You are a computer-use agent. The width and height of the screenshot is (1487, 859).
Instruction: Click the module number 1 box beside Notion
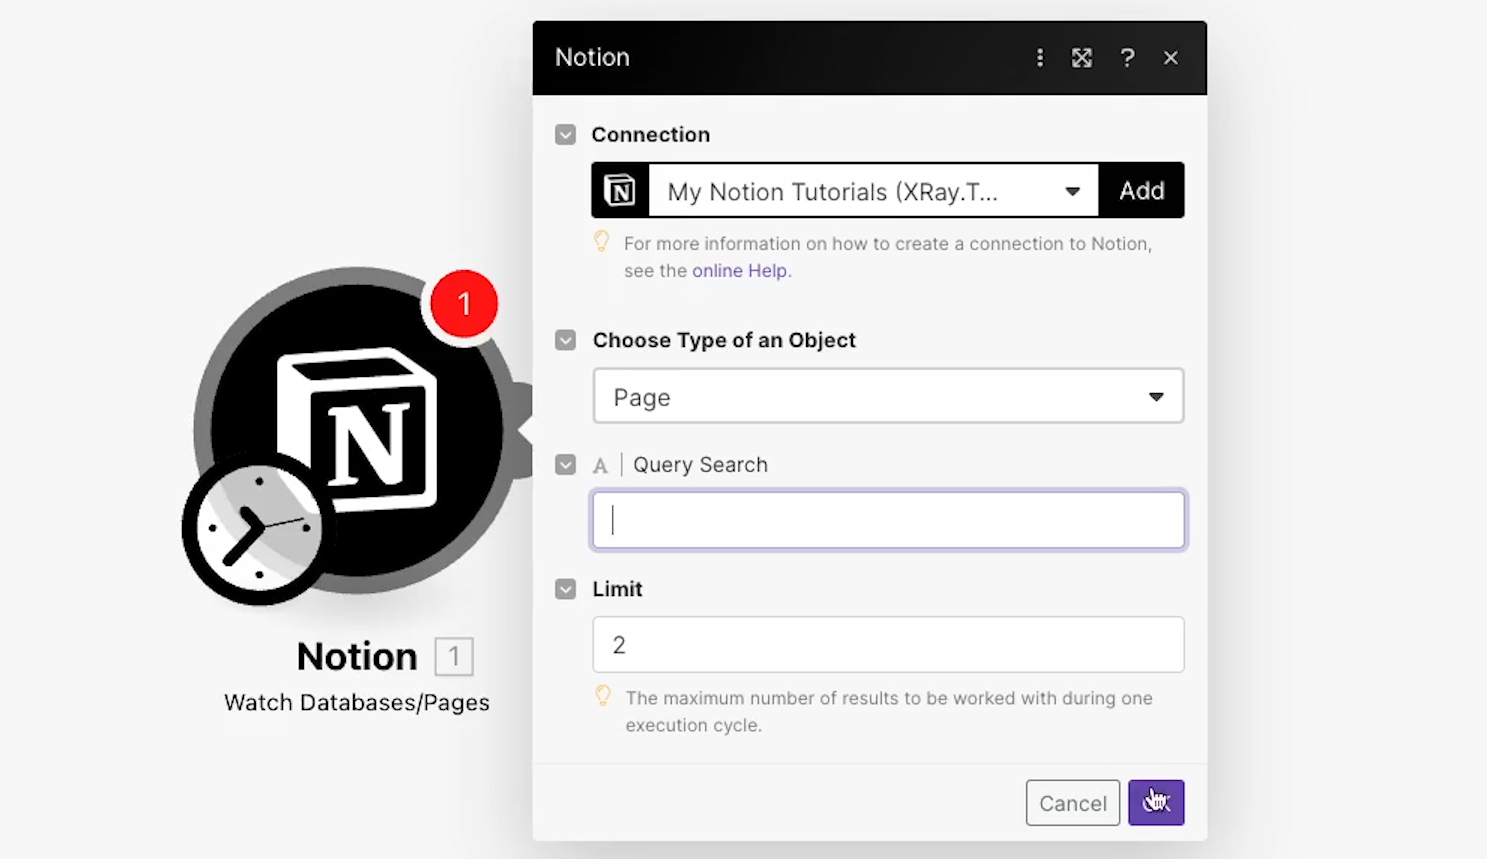point(454,657)
